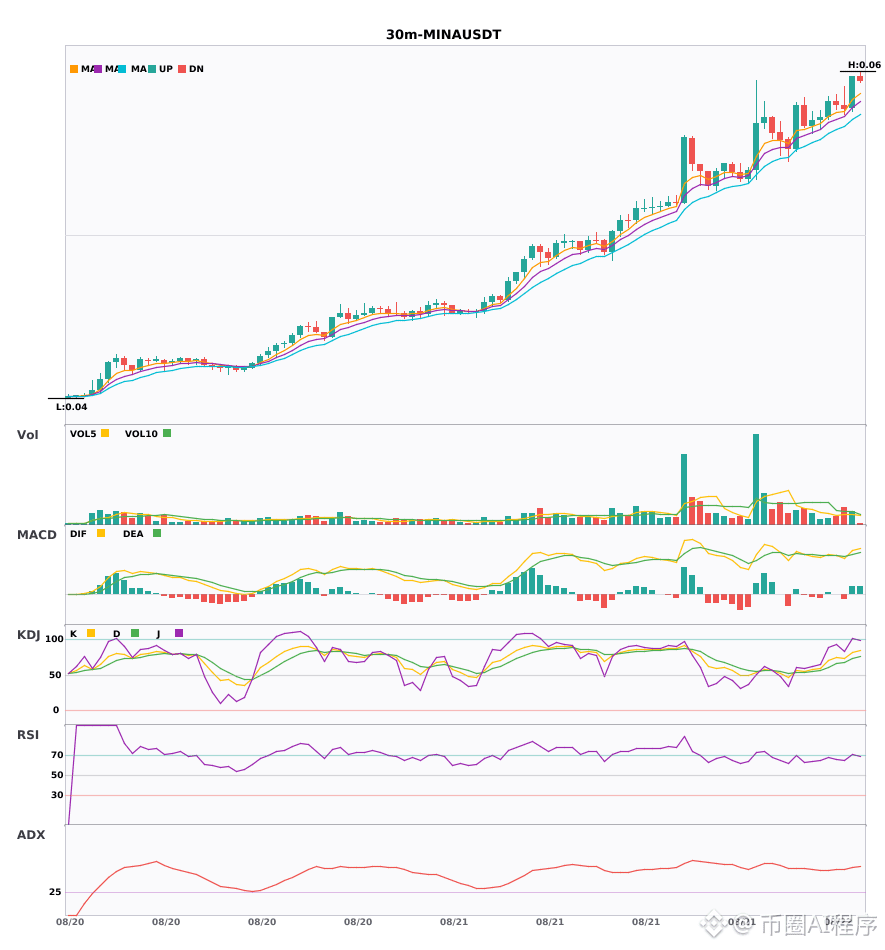Click the DN legend label
Image resolution: width=885 pixels, height=950 pixels.
point(196,69)
